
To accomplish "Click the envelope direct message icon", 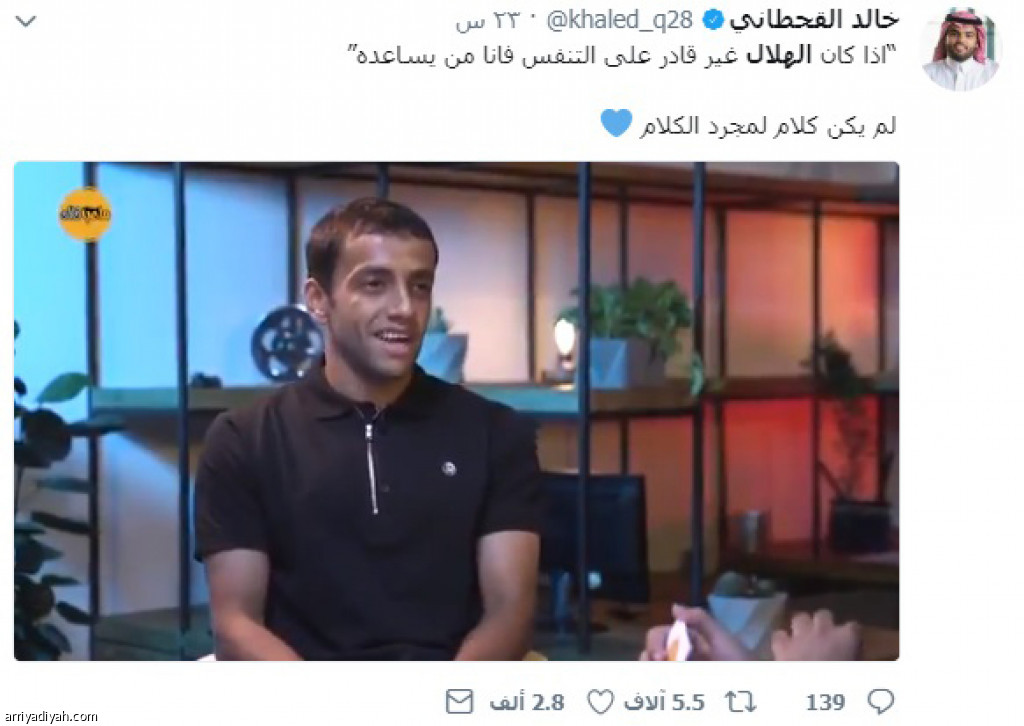I will (x=459, y=702).
